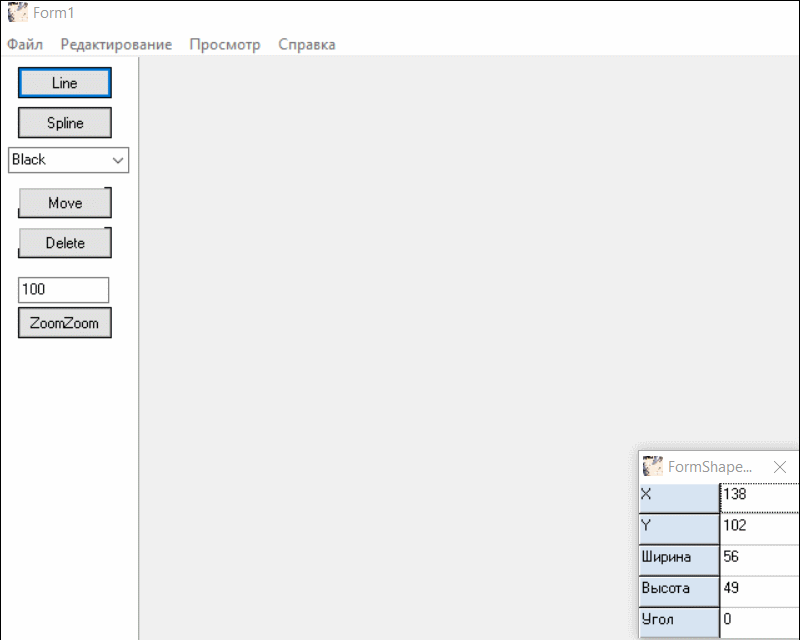
Task: Click the Ширина row header
Action: click(x=679, y=560)
